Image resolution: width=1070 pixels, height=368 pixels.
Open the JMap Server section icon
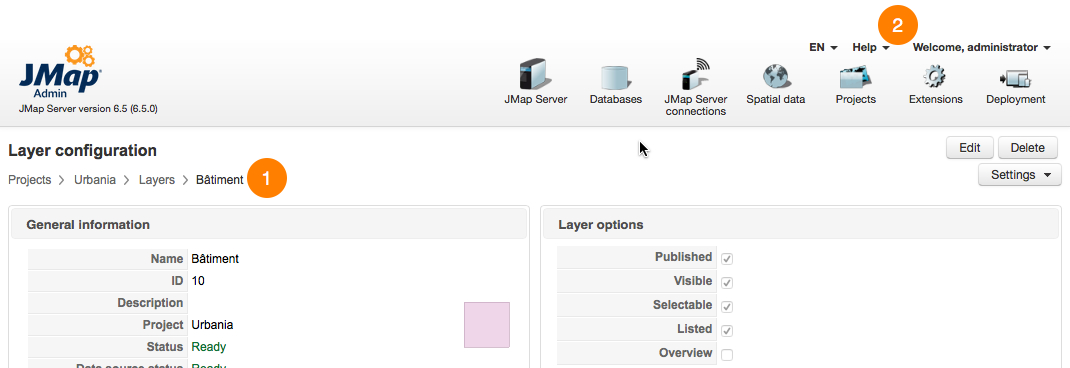tap(535, 74)
